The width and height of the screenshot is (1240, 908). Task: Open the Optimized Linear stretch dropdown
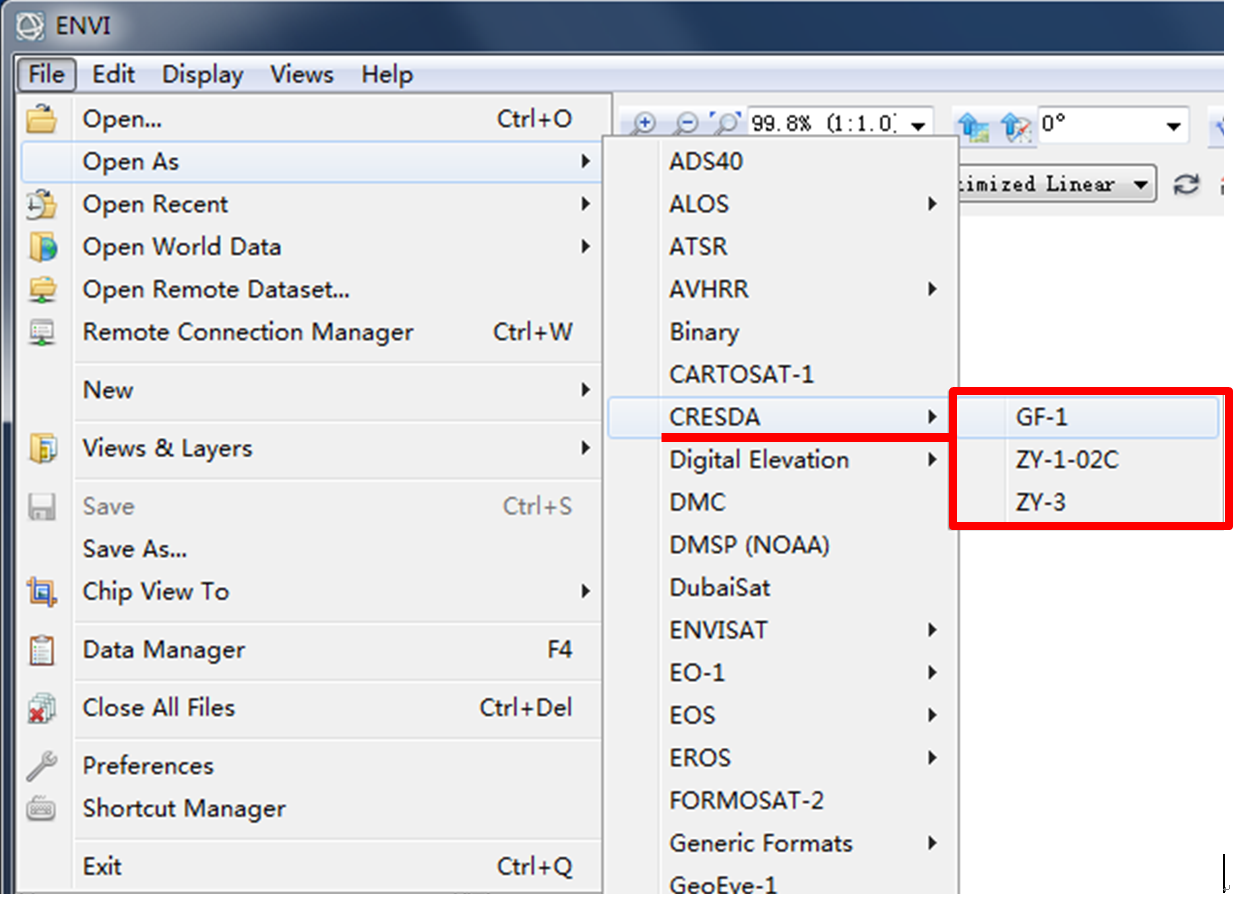[1139, 185]
